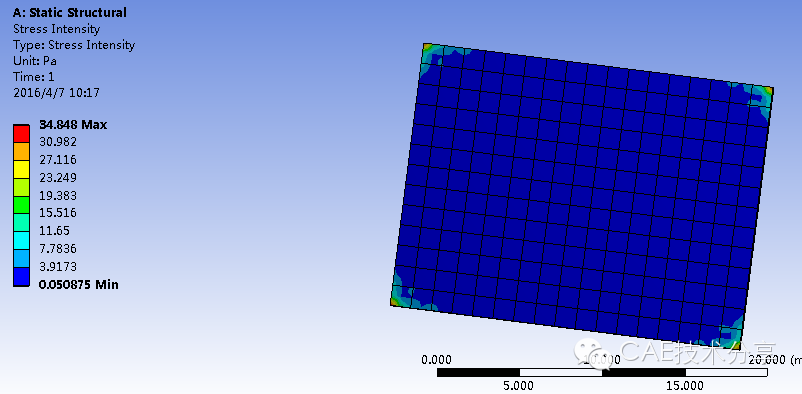Image resolution: width=802 pixels, height=394 pixels.
Task: Click the legend value 7.7836
Action: [58, 249]
